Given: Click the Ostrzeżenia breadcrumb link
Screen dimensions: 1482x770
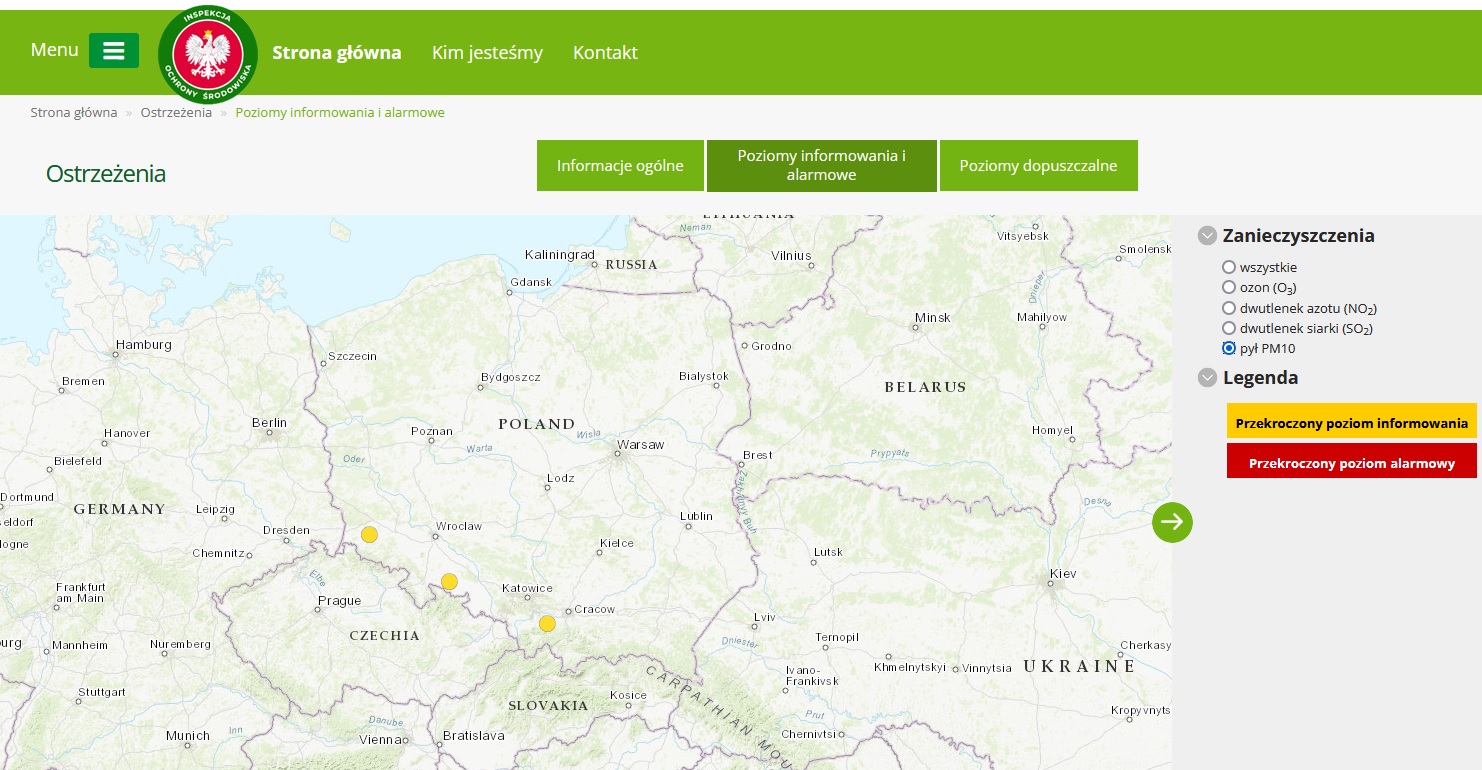Looking at the screenshot, I should pyautogui.click(x=176, y=112).
